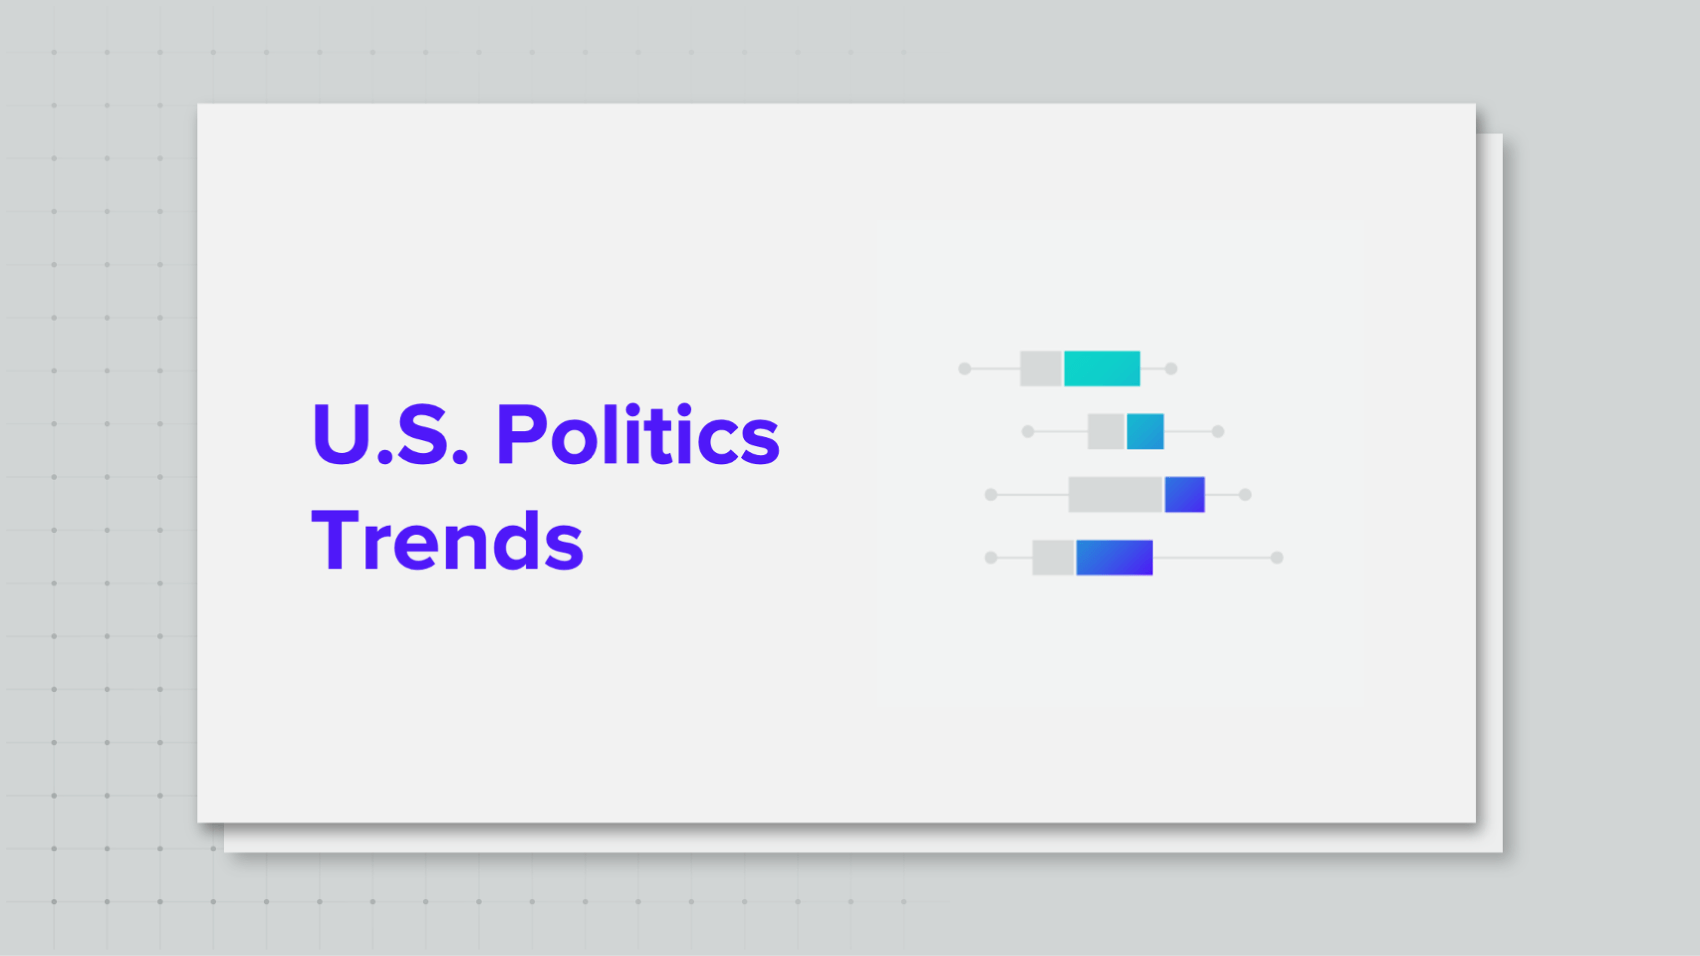Click the small gray segment in the second row

point(1106,431)
